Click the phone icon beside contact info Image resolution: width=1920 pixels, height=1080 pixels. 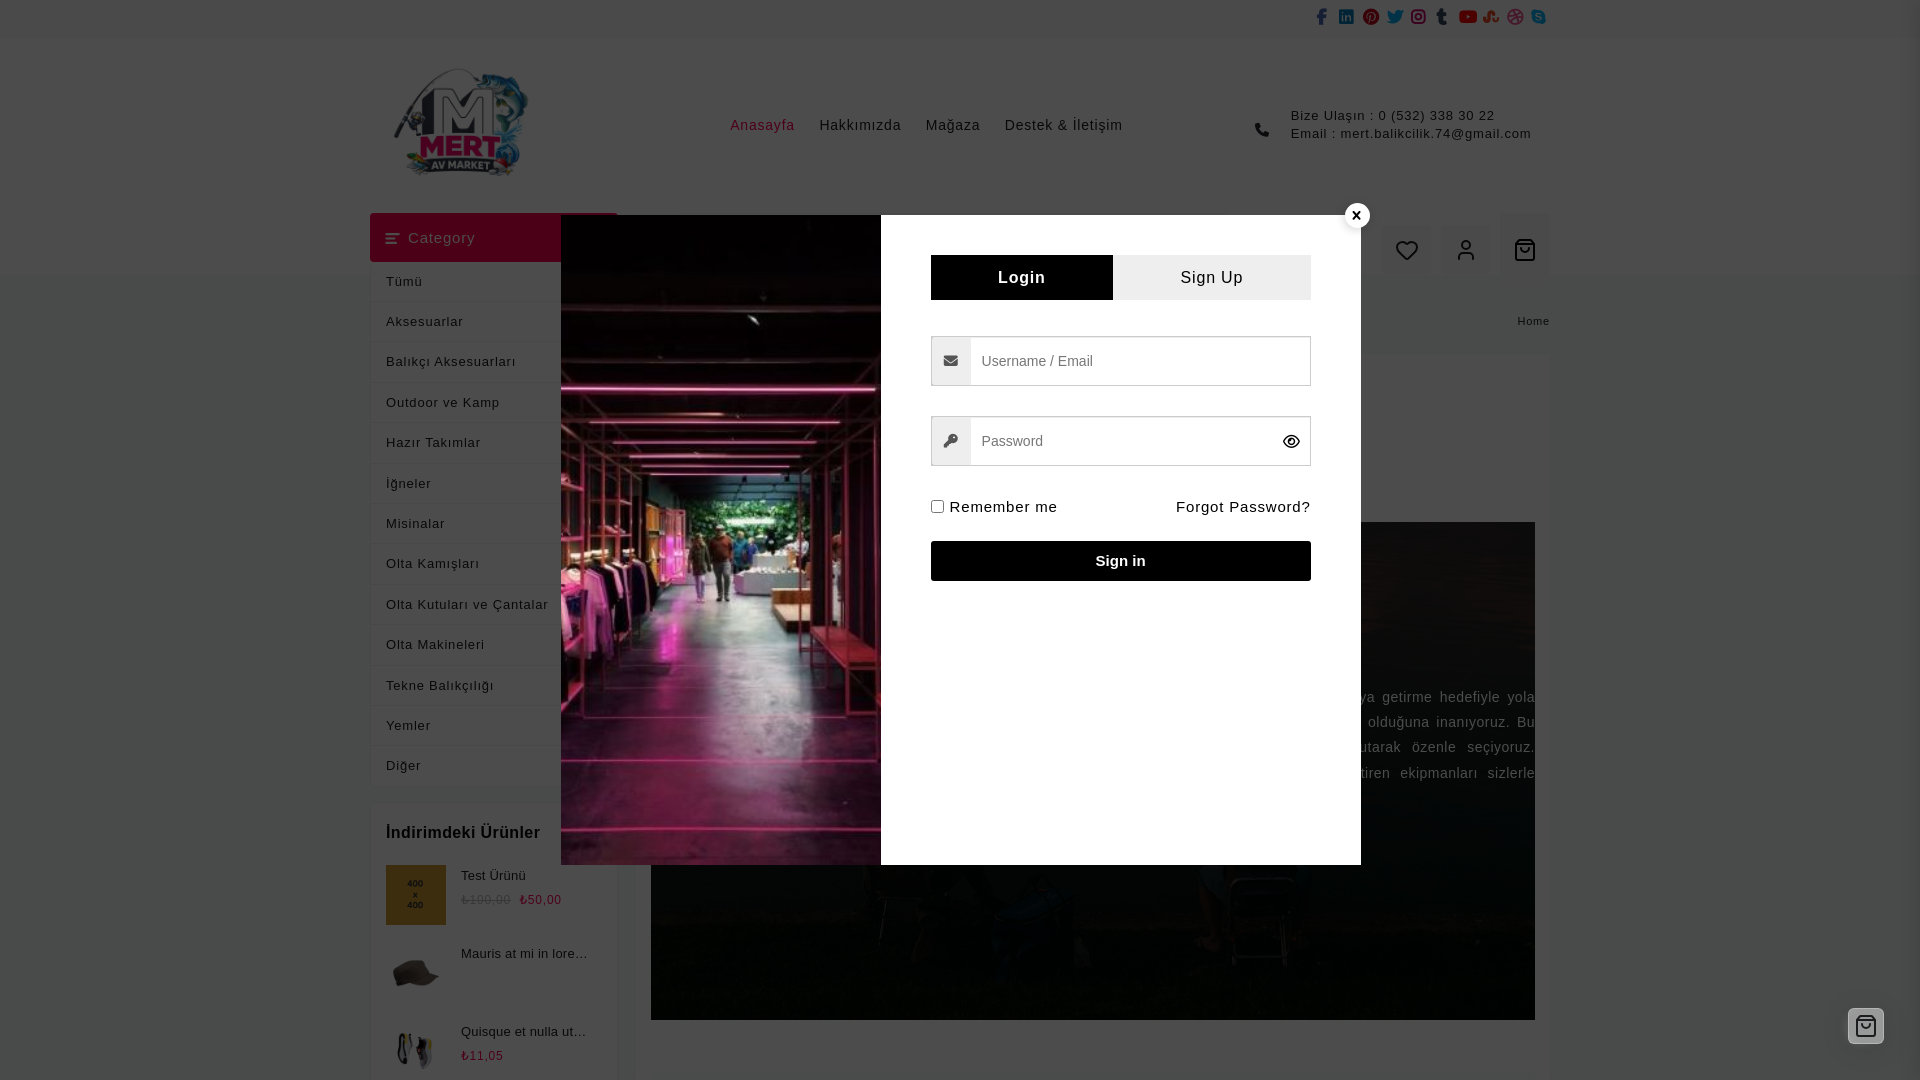coord(1262,130)
